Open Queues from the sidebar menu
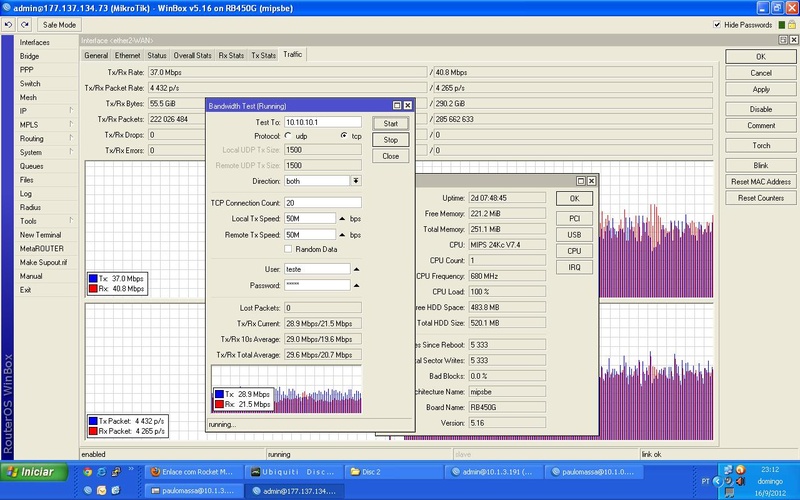Image resolution: width=800 pixels, height=500 pixels. point(31,166)
